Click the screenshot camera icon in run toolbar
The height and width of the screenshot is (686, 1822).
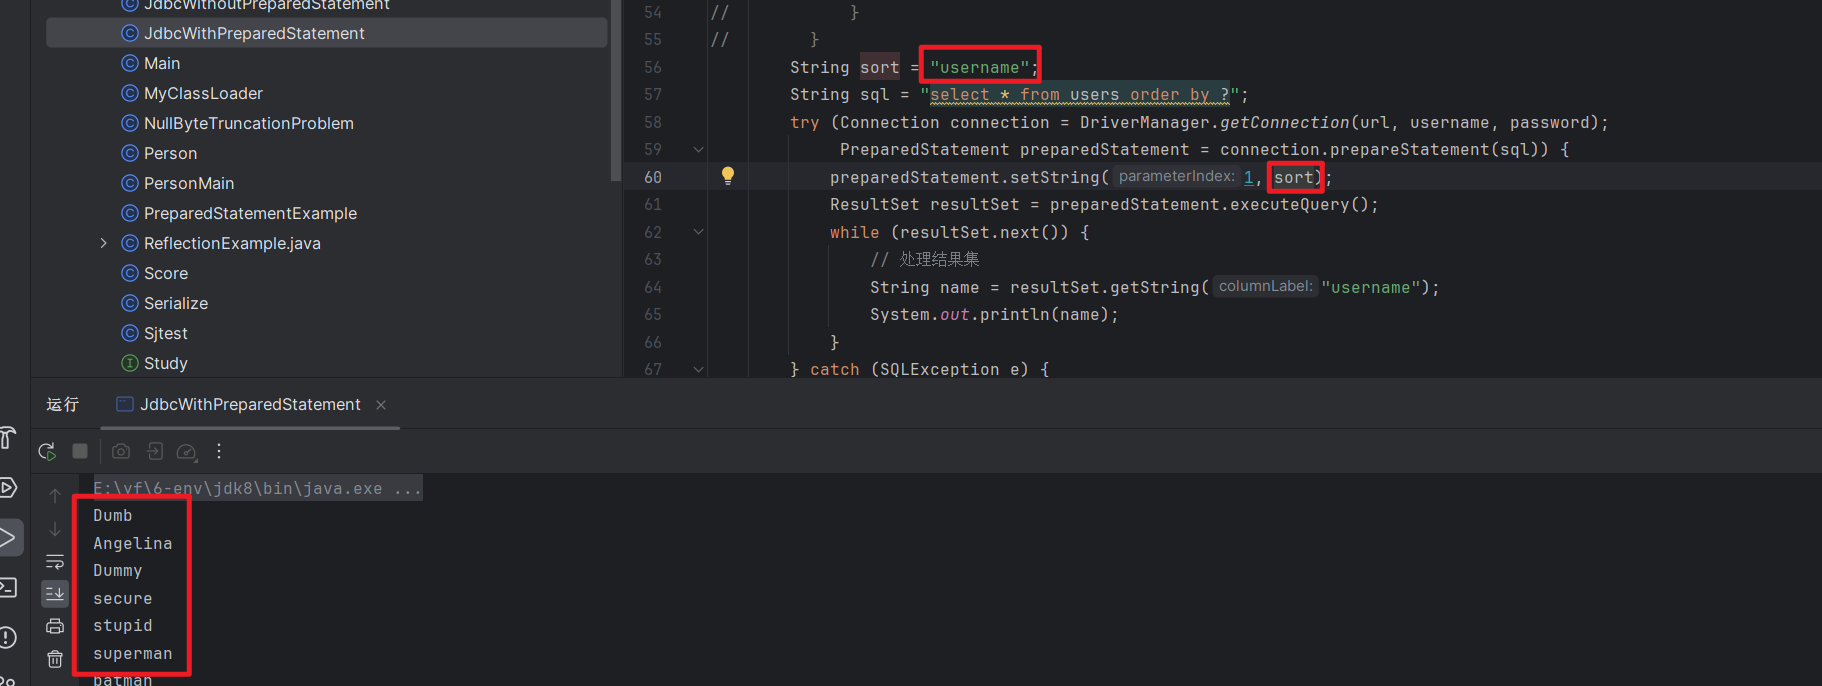point(121,452)
